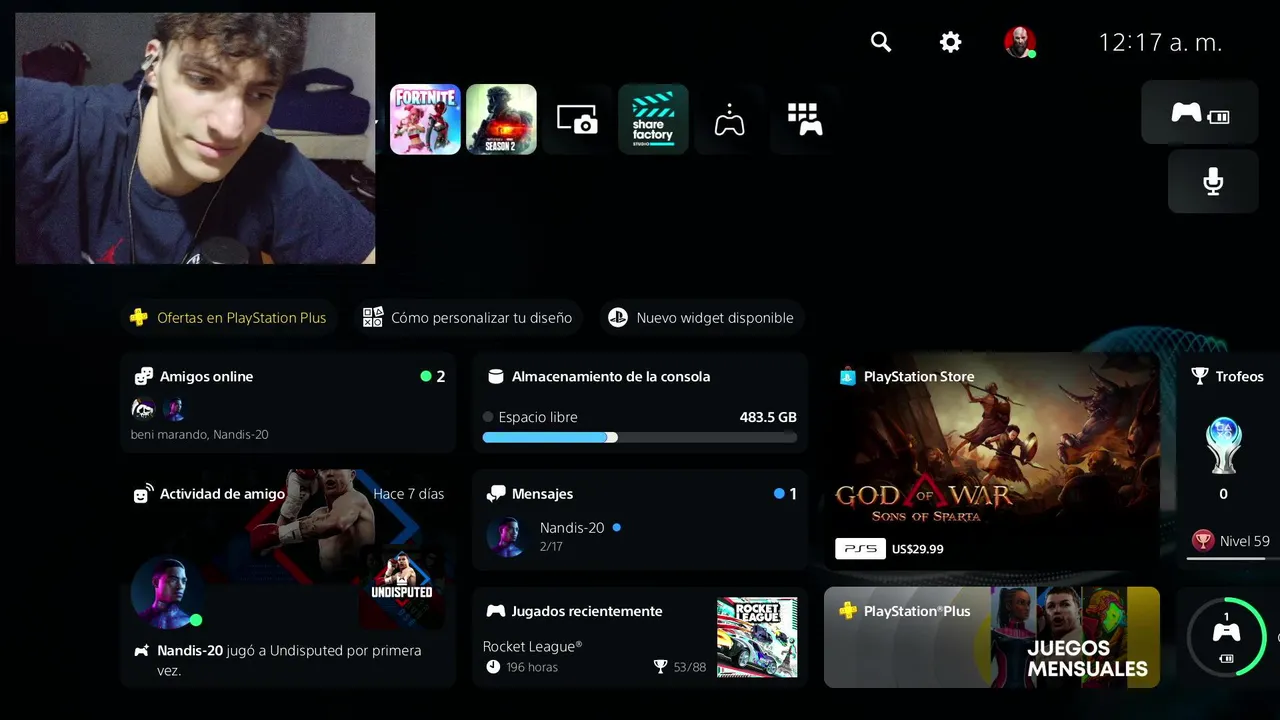
Task: Click the online friends count 2
Action: 433,377
